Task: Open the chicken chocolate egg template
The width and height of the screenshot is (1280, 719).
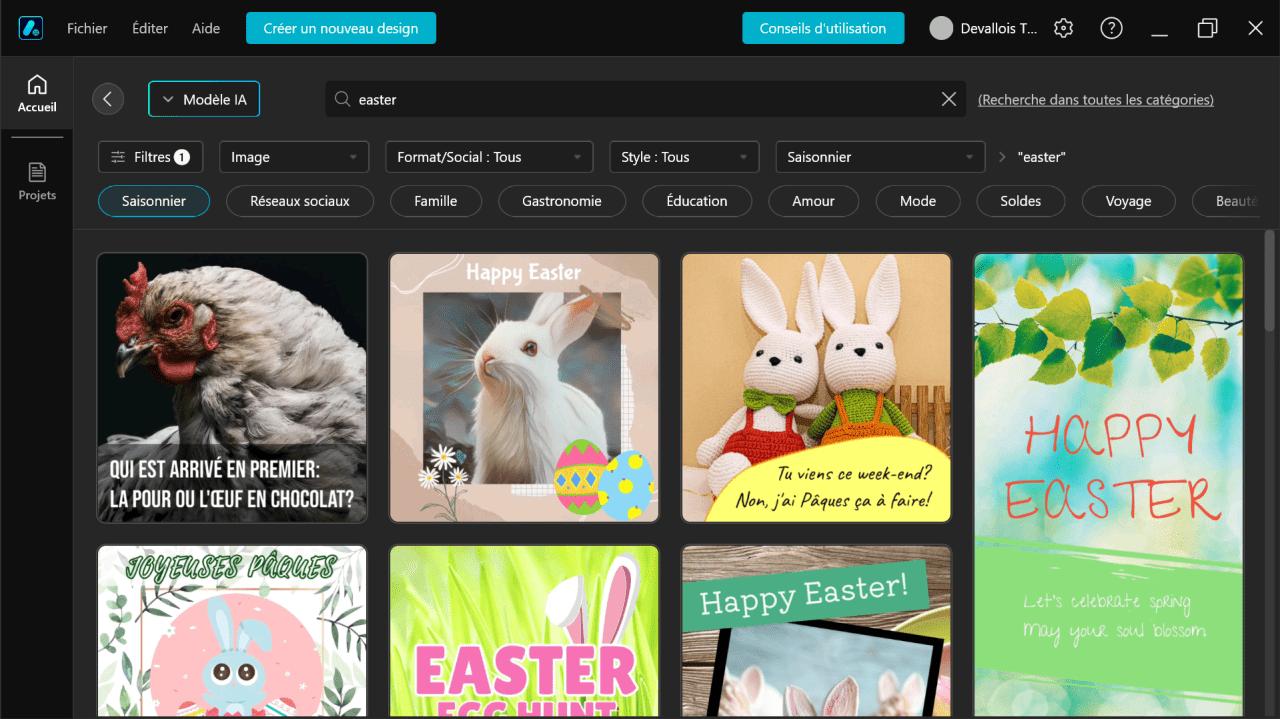Action: [232, 387]
